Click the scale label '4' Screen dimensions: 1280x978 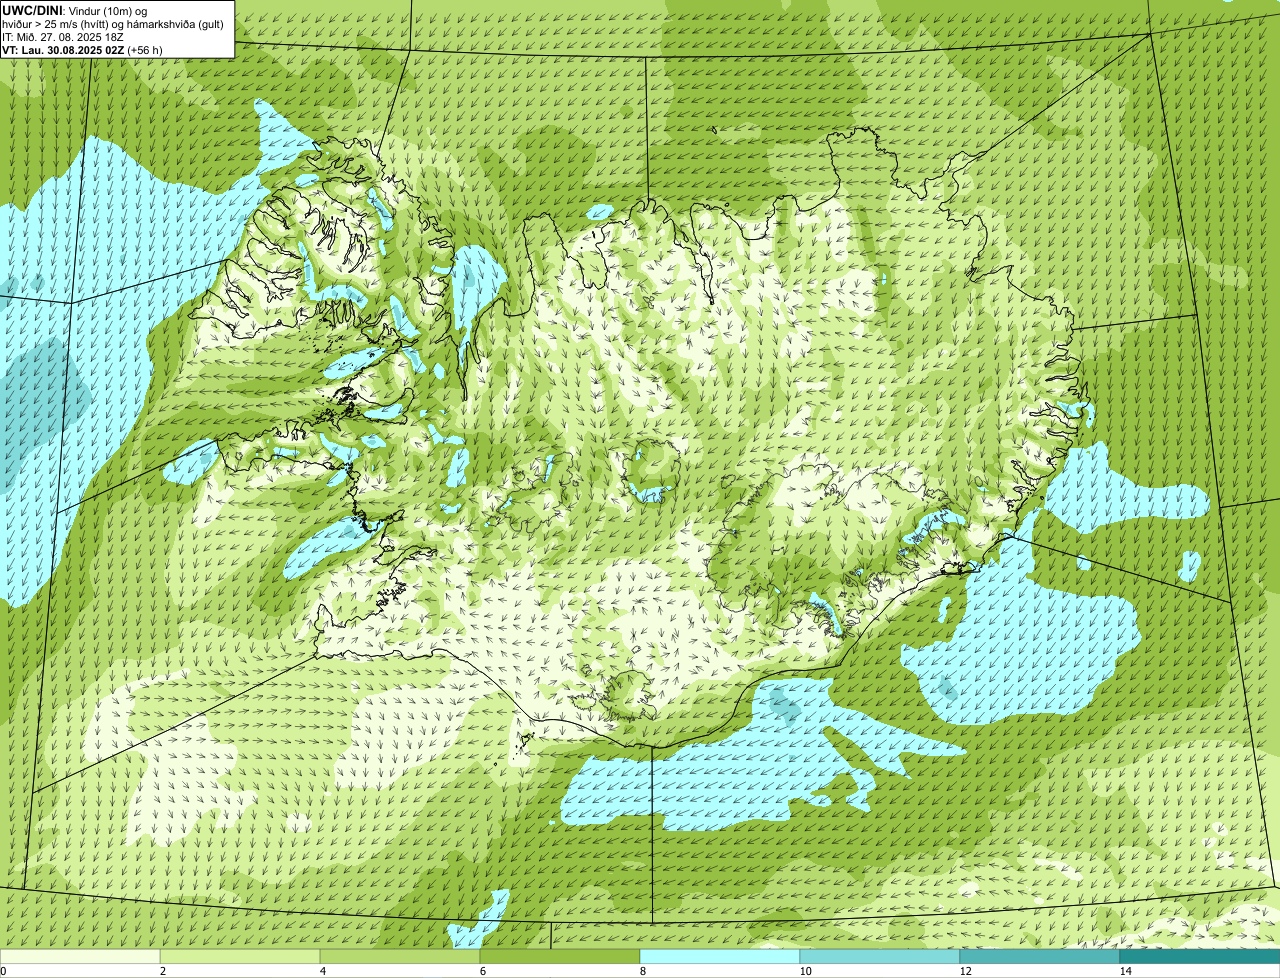point(322,971)
